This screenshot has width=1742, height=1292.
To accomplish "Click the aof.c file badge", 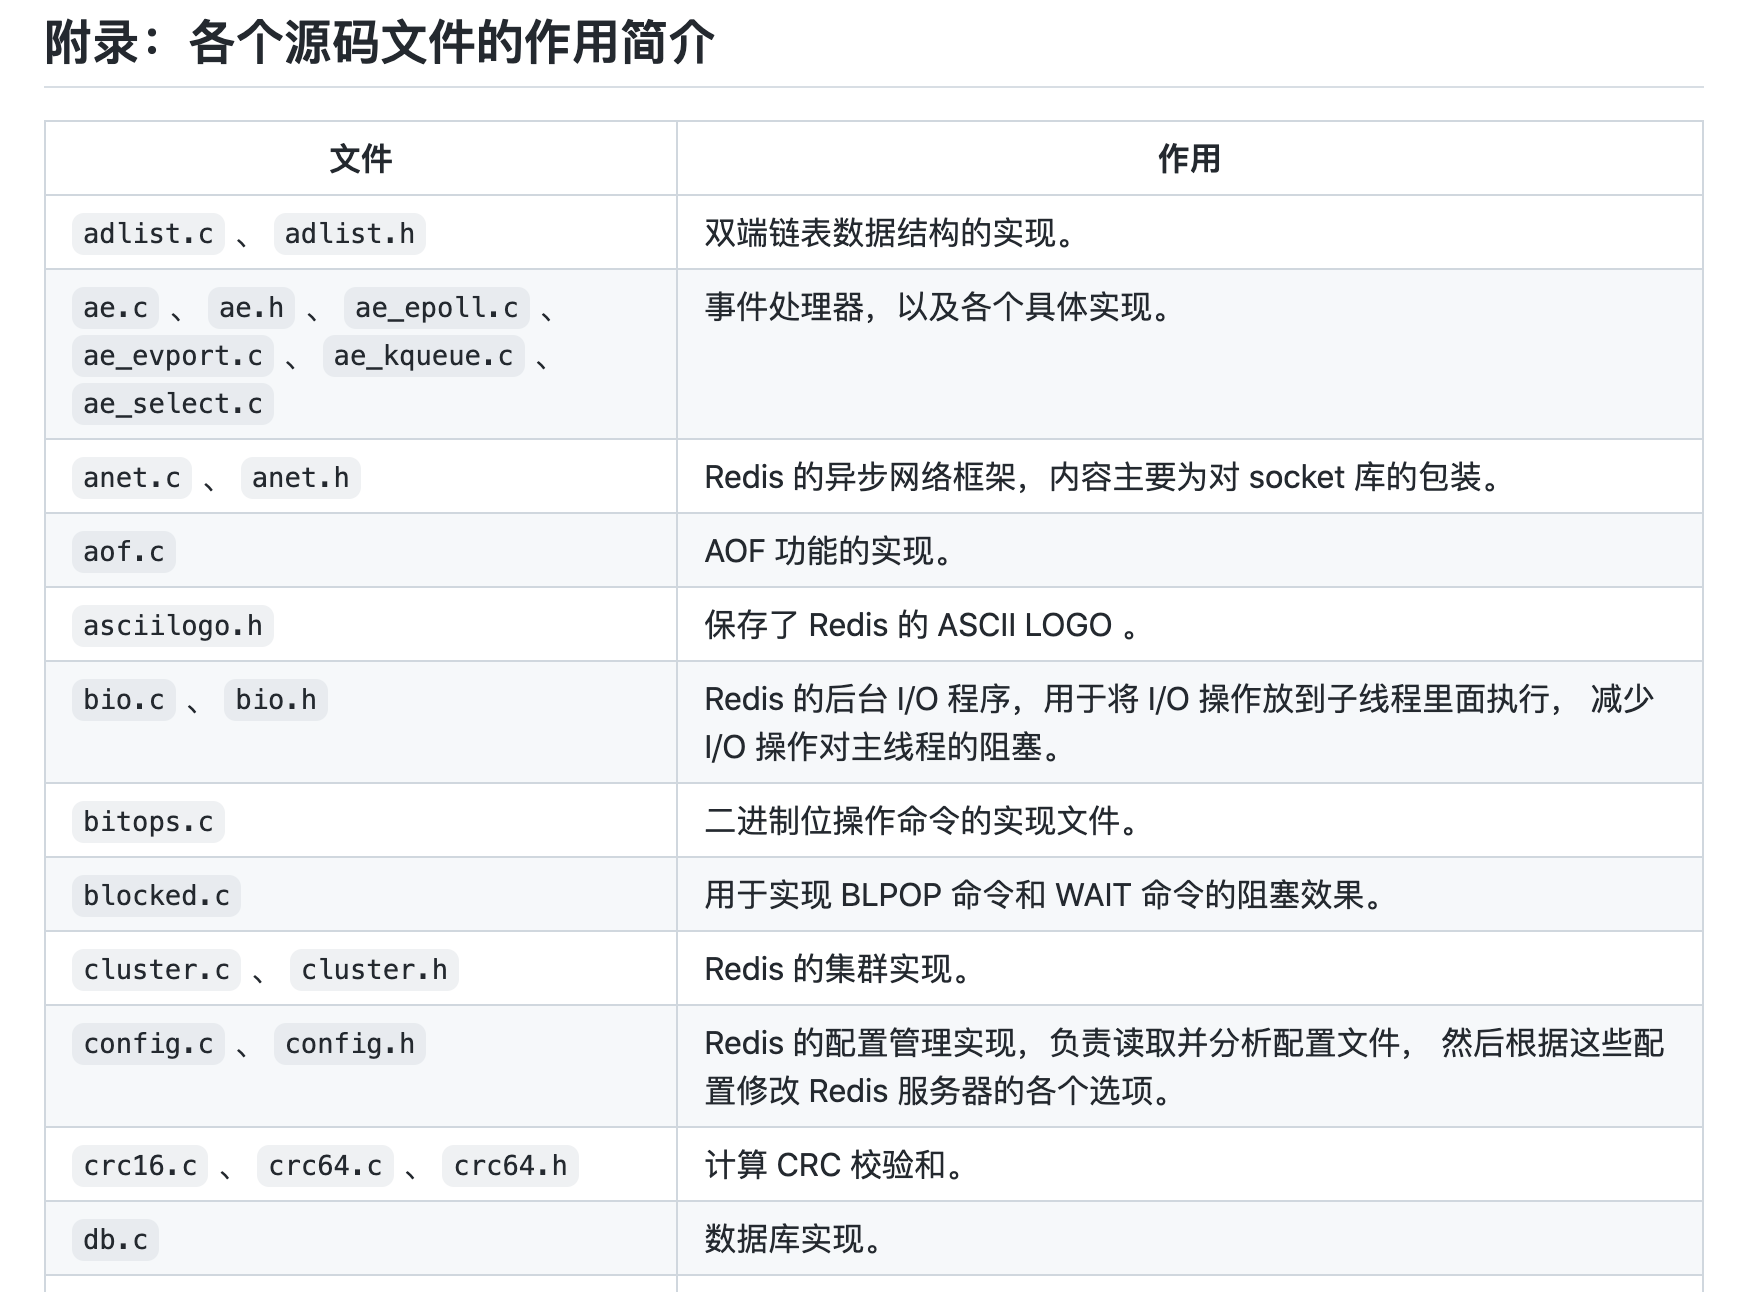I will [123, 551].
